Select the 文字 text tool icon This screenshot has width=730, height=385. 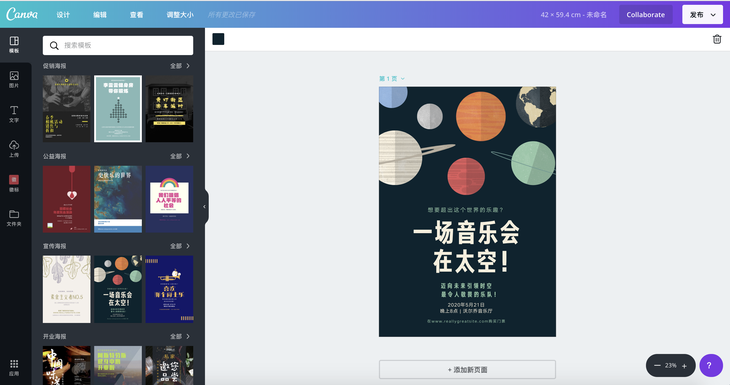[14, 114]
